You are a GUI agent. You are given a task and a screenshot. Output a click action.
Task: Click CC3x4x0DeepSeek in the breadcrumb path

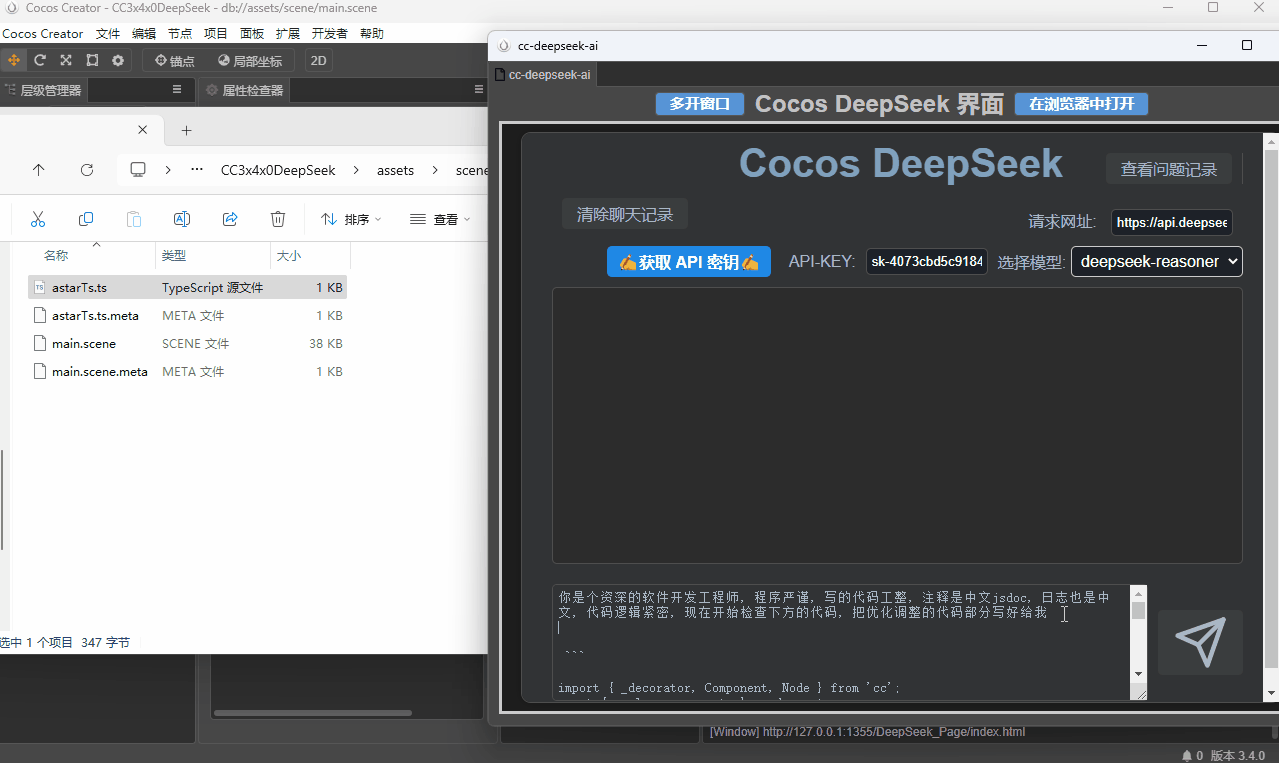278,170
